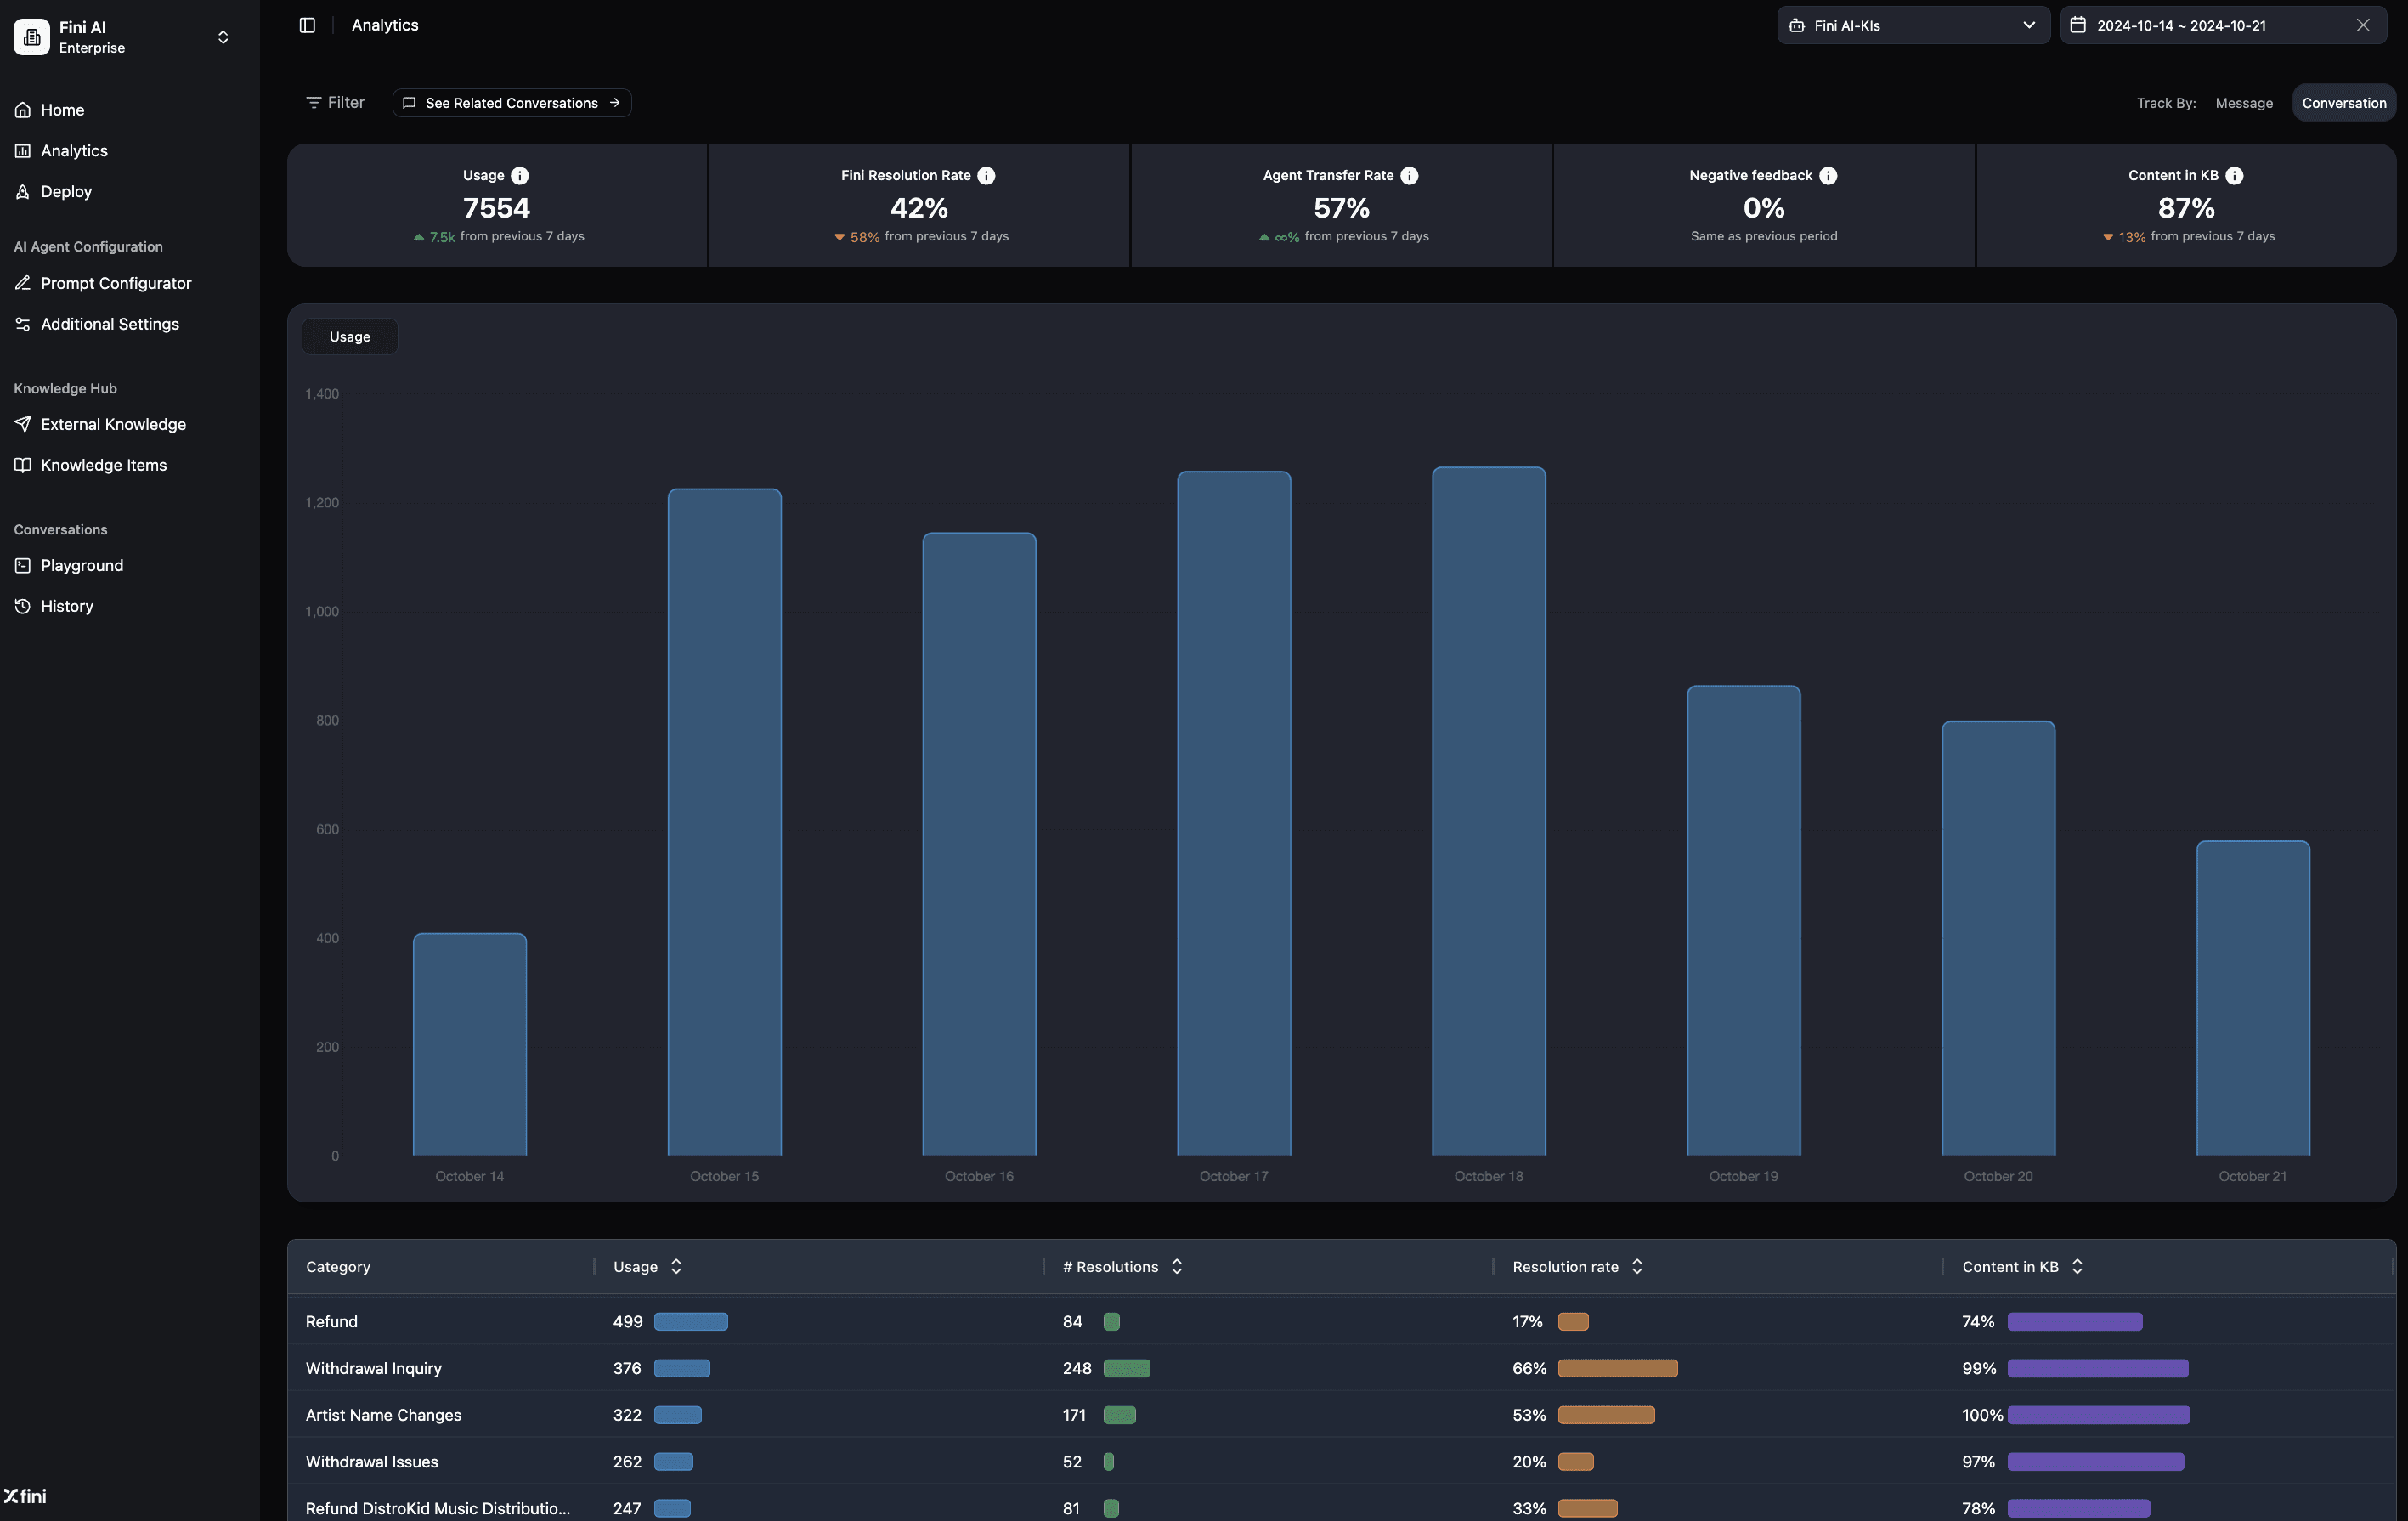Track by Conversation

[2344, 103]
